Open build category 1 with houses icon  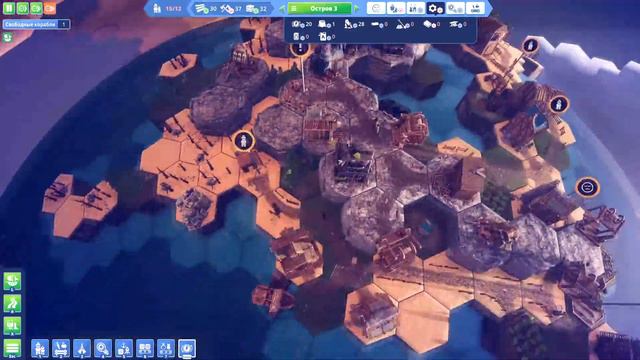40,349
